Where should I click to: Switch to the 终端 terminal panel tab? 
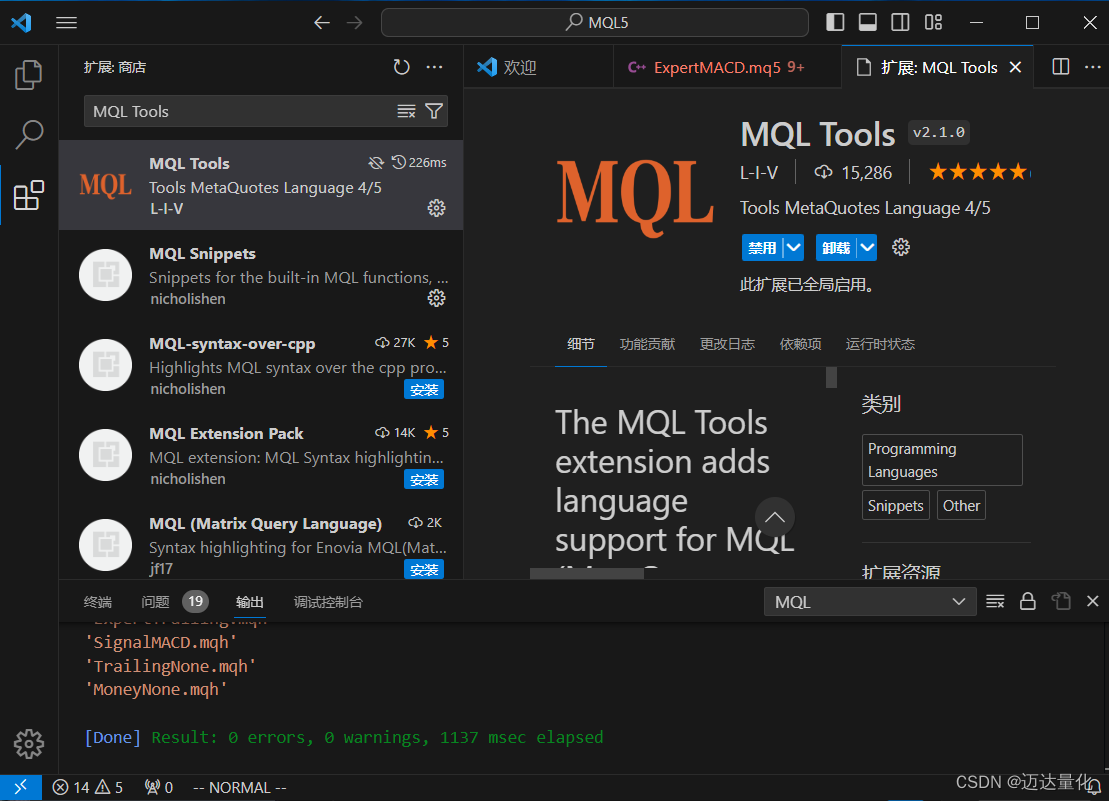(98, 602)
